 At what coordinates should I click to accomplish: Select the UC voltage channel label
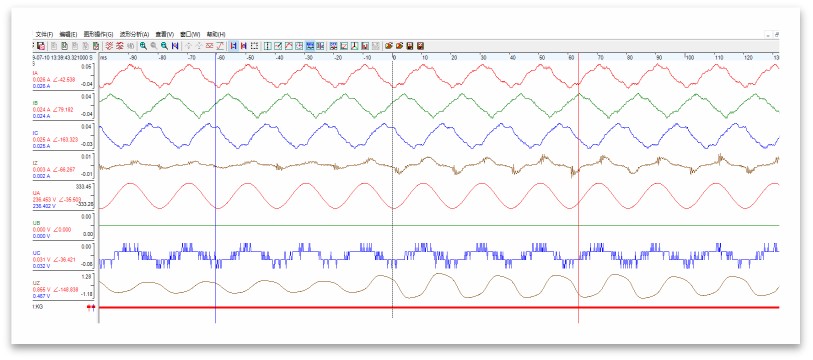[36, 253]
